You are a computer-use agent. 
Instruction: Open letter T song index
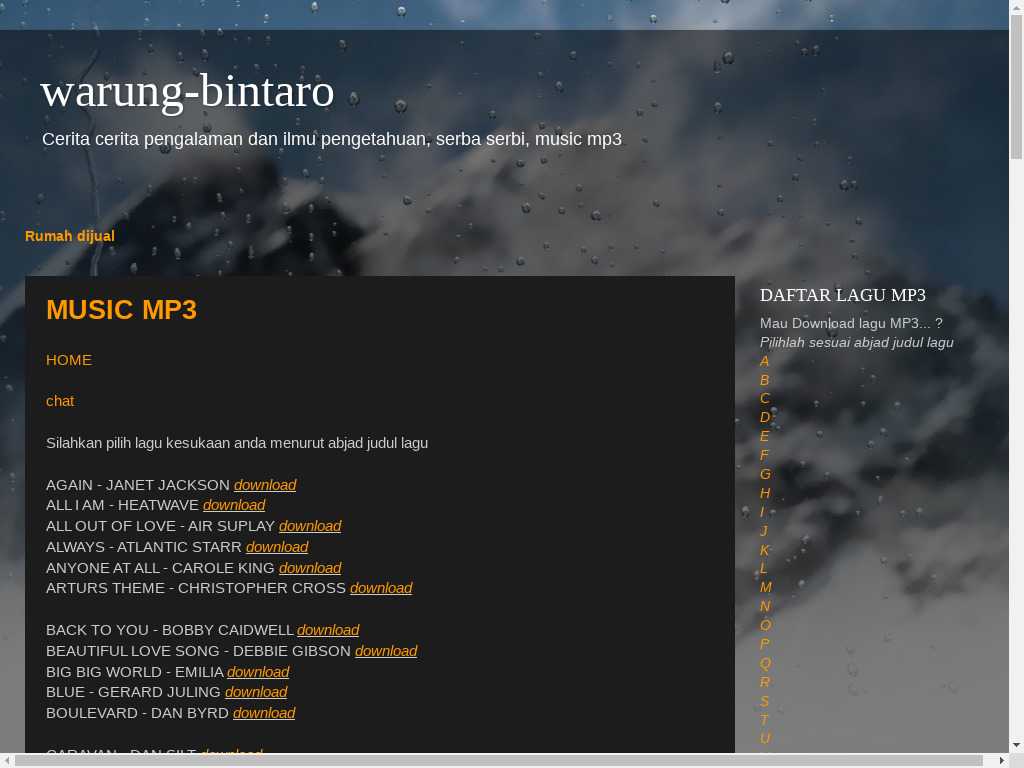click(764, 720)
